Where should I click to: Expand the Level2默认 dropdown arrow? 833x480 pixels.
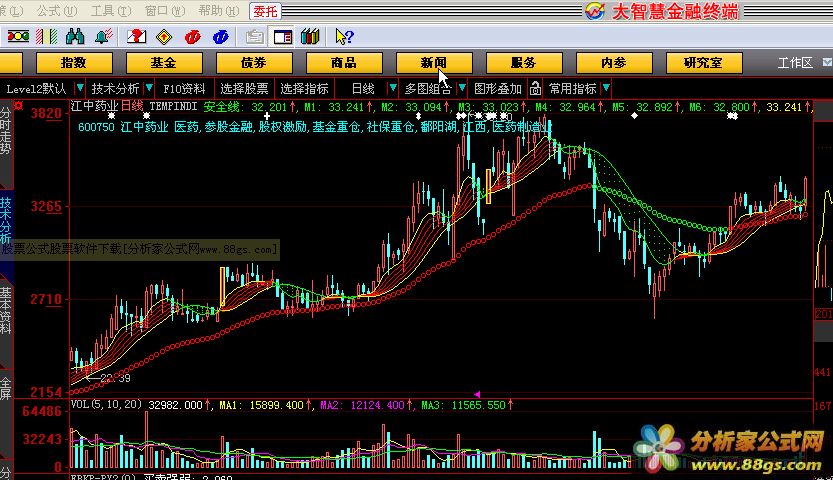click(80, 88)
